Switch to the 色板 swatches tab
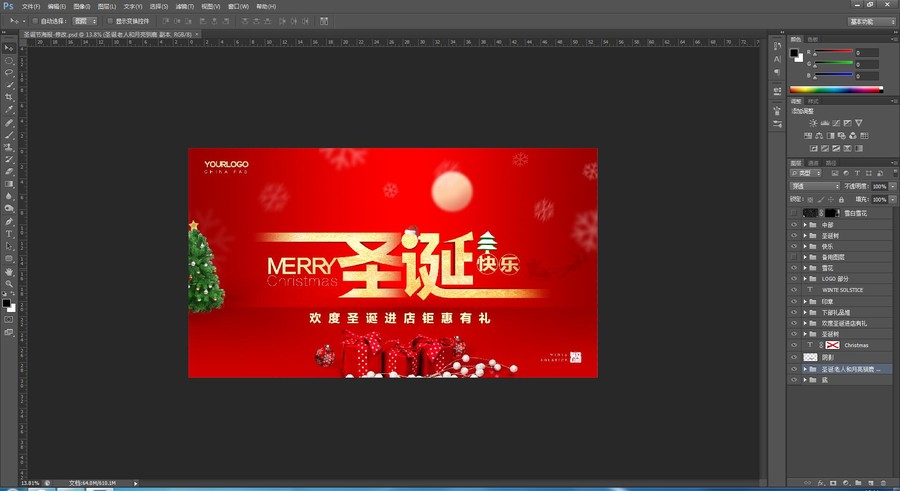900x491 pixels. (813, 40)
